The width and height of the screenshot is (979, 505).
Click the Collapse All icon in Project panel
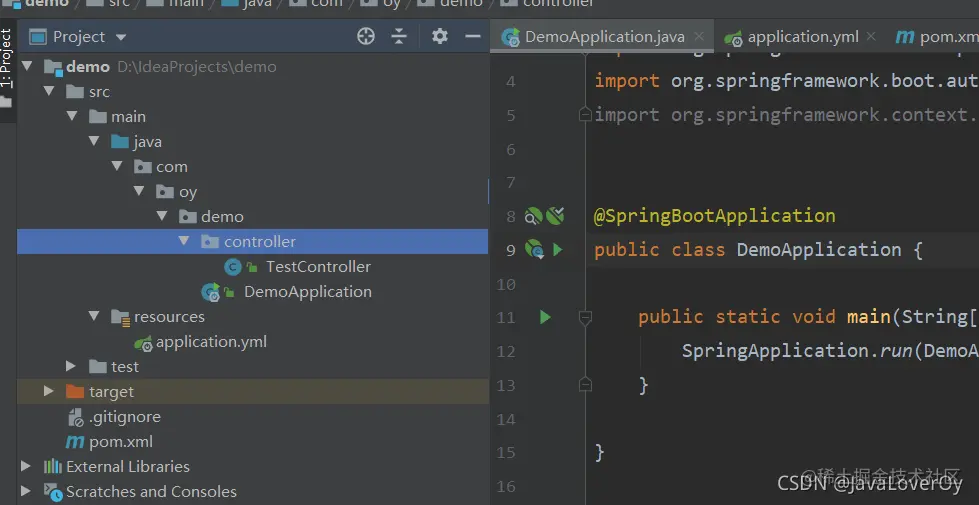(399, 37)
